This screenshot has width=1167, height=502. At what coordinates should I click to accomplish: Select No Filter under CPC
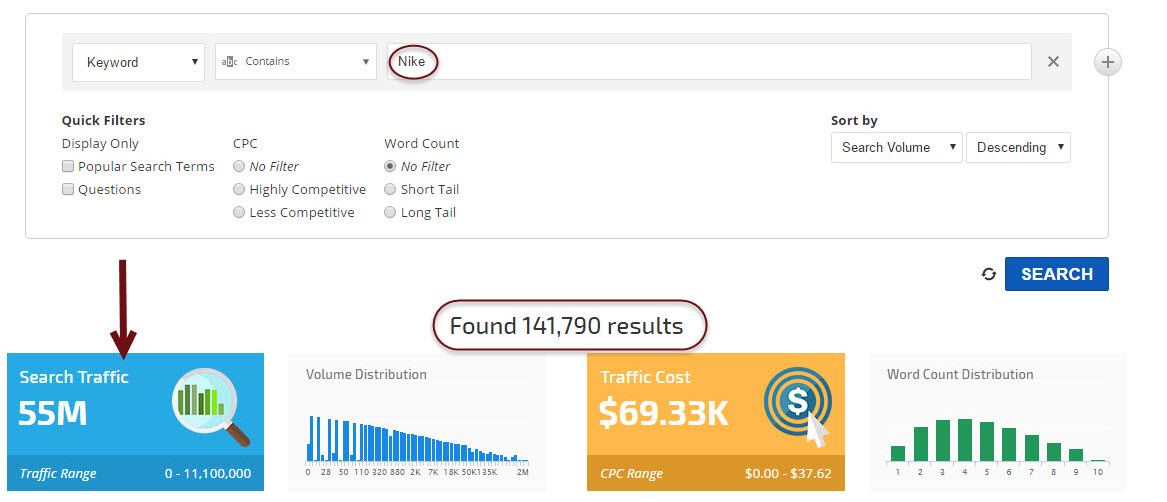239,167
